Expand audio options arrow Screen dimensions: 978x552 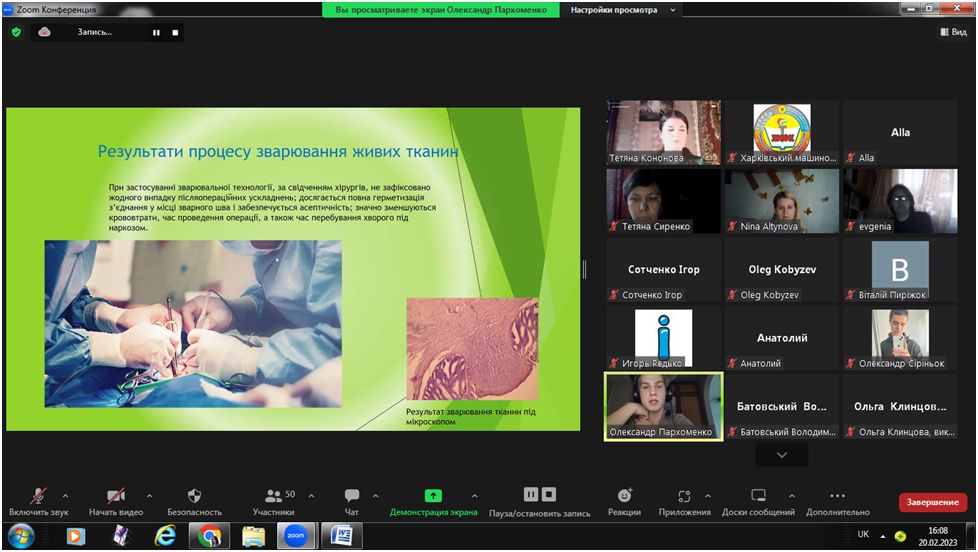point(65,496)
